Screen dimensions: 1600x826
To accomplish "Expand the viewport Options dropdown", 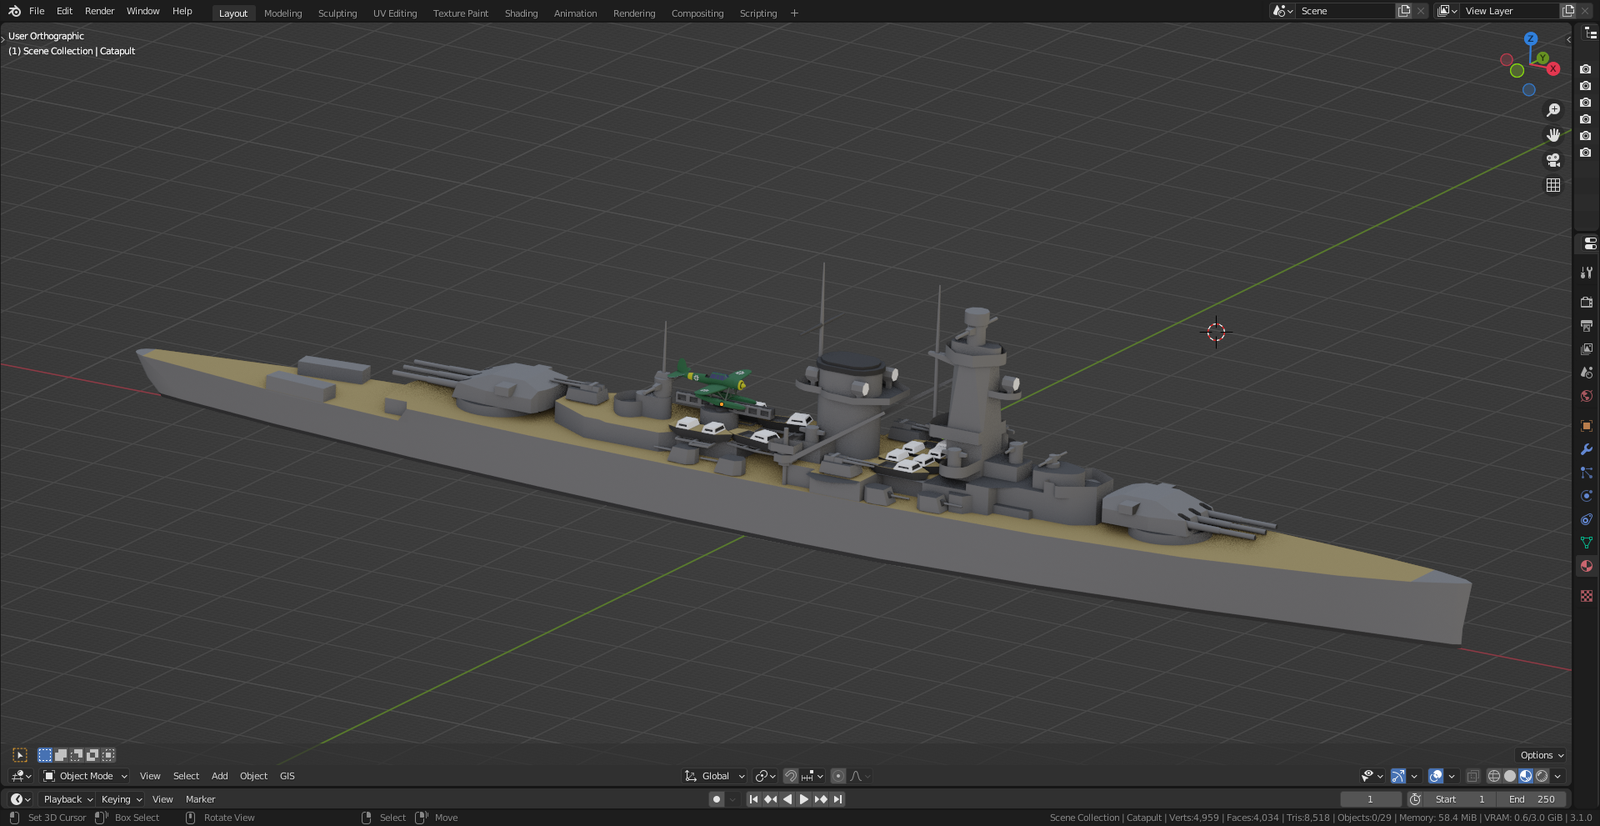I will pyautogui.click(x=1541, y=755).
